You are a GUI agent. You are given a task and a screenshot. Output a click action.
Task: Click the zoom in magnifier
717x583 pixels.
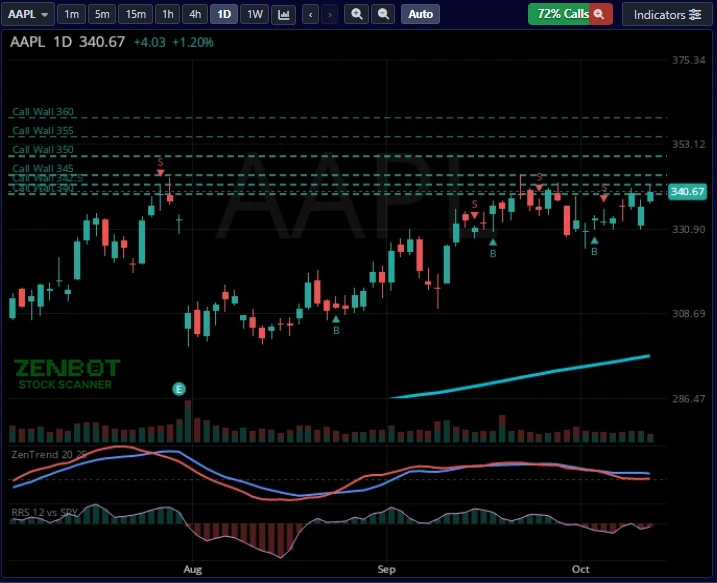357,14
